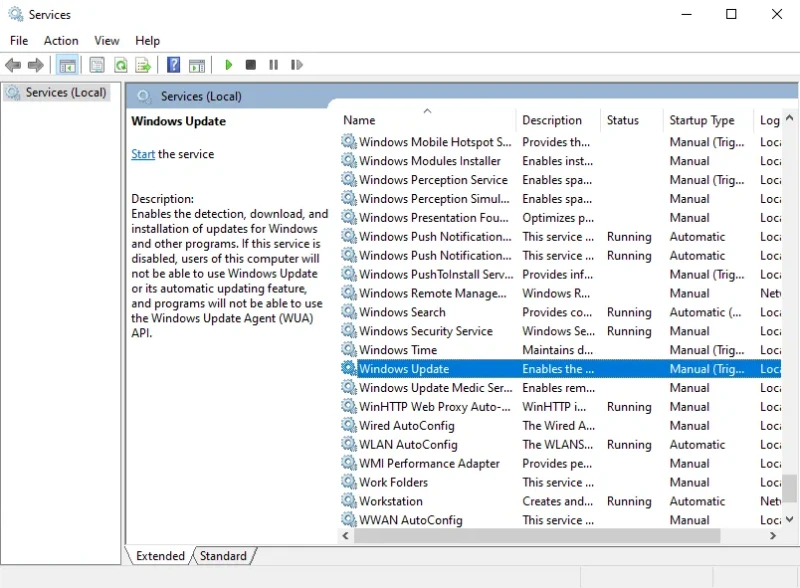The image size is (800, 588).
Task: Select WinHTTP Web Proxy Auto-Discovery service
Action: [x=560, y=406]
